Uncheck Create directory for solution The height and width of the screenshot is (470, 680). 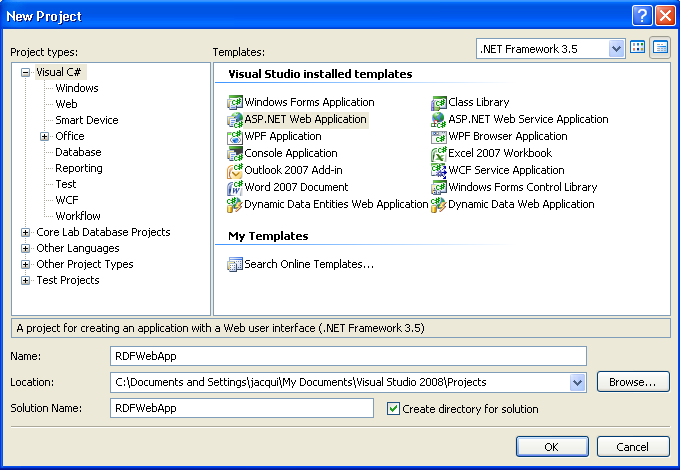point(393,409)
